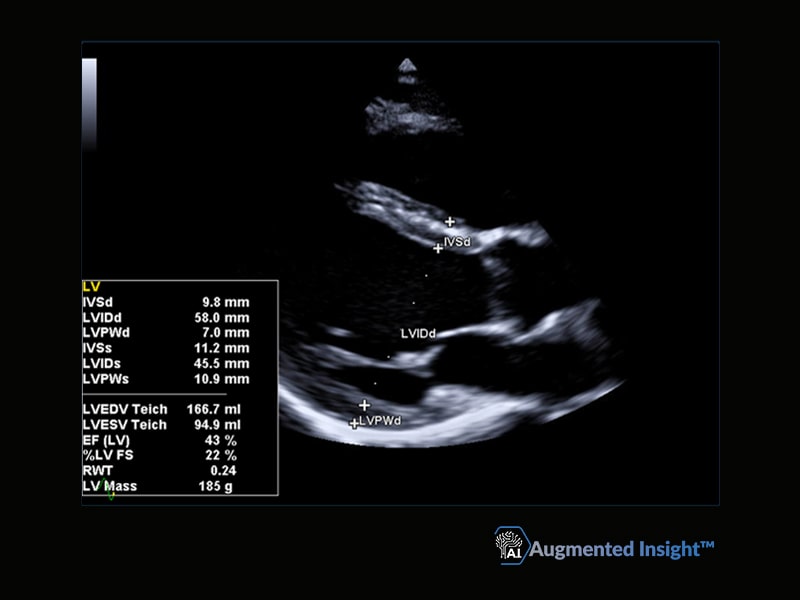800x600 pixels.
Task: Click the Augmented Insight AI logo icon
Action: coord(511,545)
